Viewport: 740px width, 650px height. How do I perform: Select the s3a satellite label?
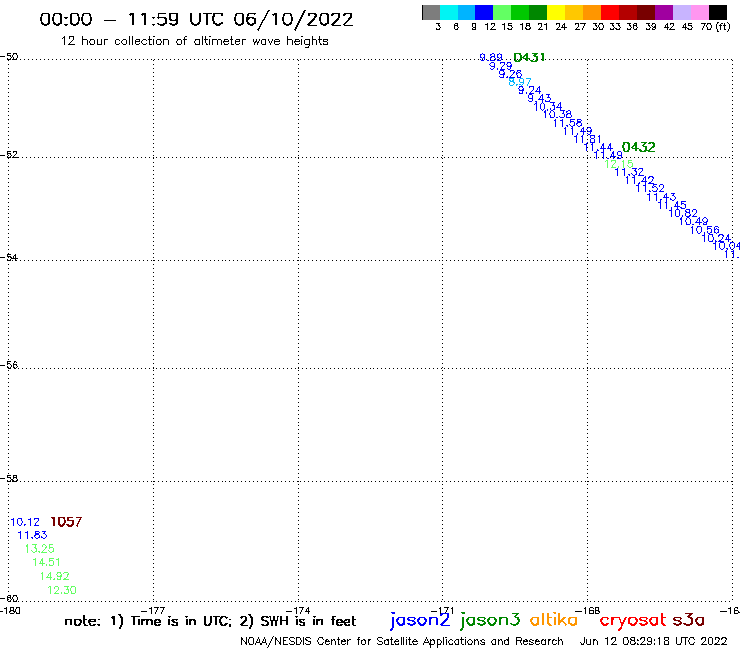coord(688,620)
